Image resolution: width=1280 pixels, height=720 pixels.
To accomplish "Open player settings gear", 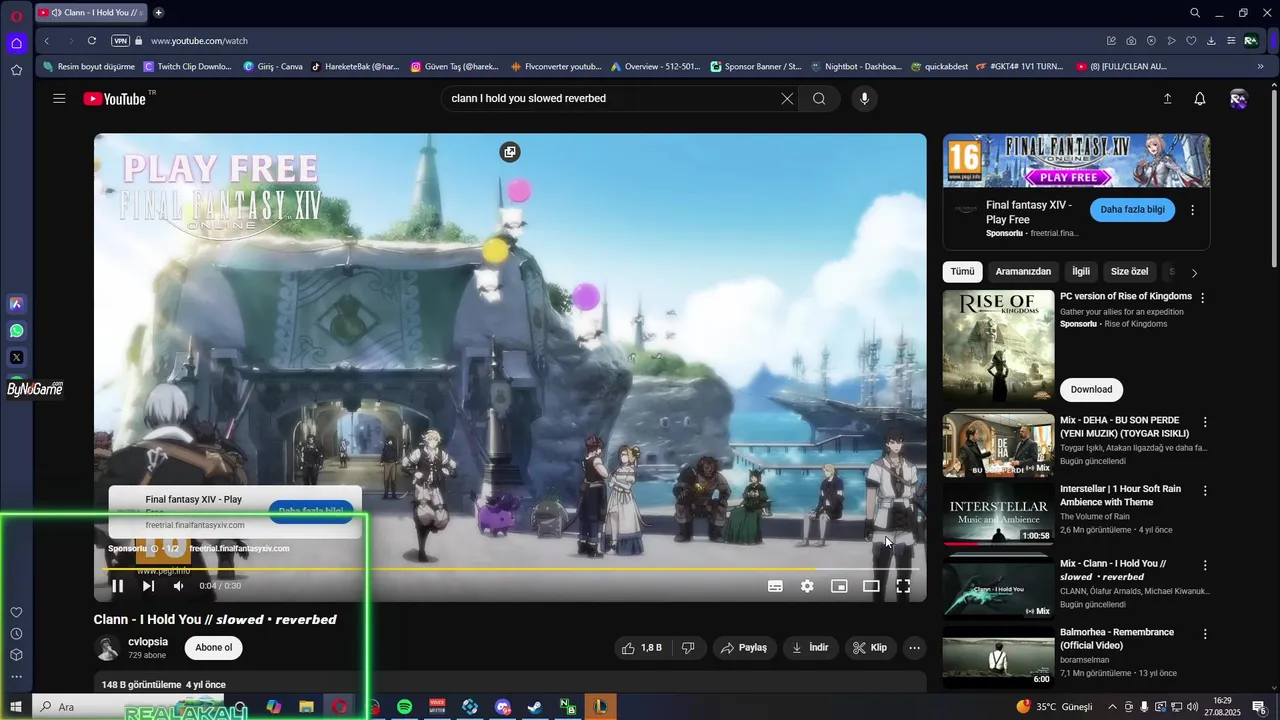I will pyautogui.click(x=807, y=586).
